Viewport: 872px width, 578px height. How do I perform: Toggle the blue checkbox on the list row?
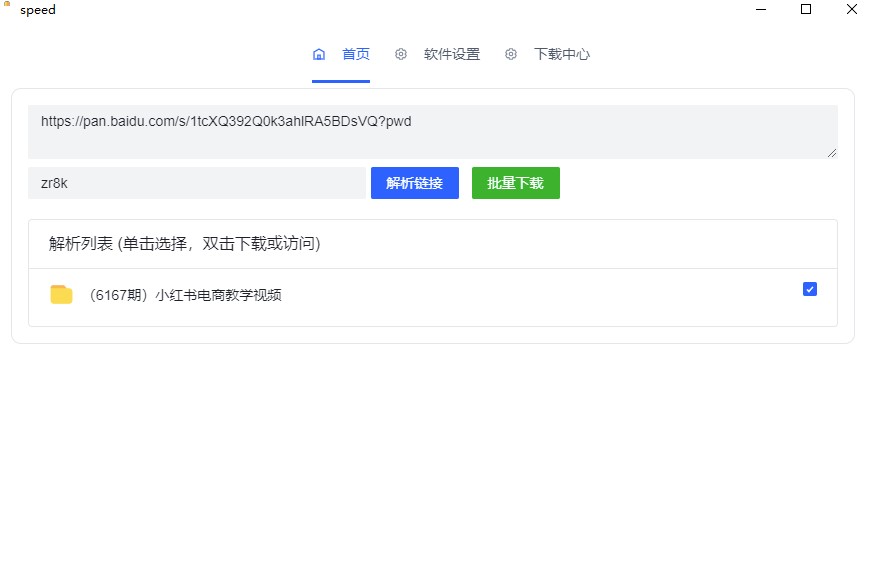pyautogui.click(x=808, y=289)
